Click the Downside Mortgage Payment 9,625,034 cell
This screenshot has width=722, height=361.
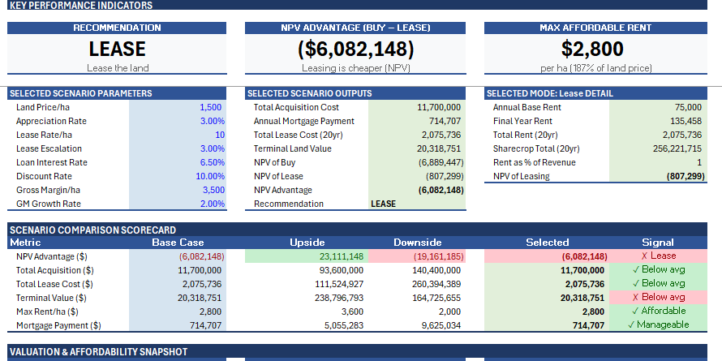tap(417, 326)
